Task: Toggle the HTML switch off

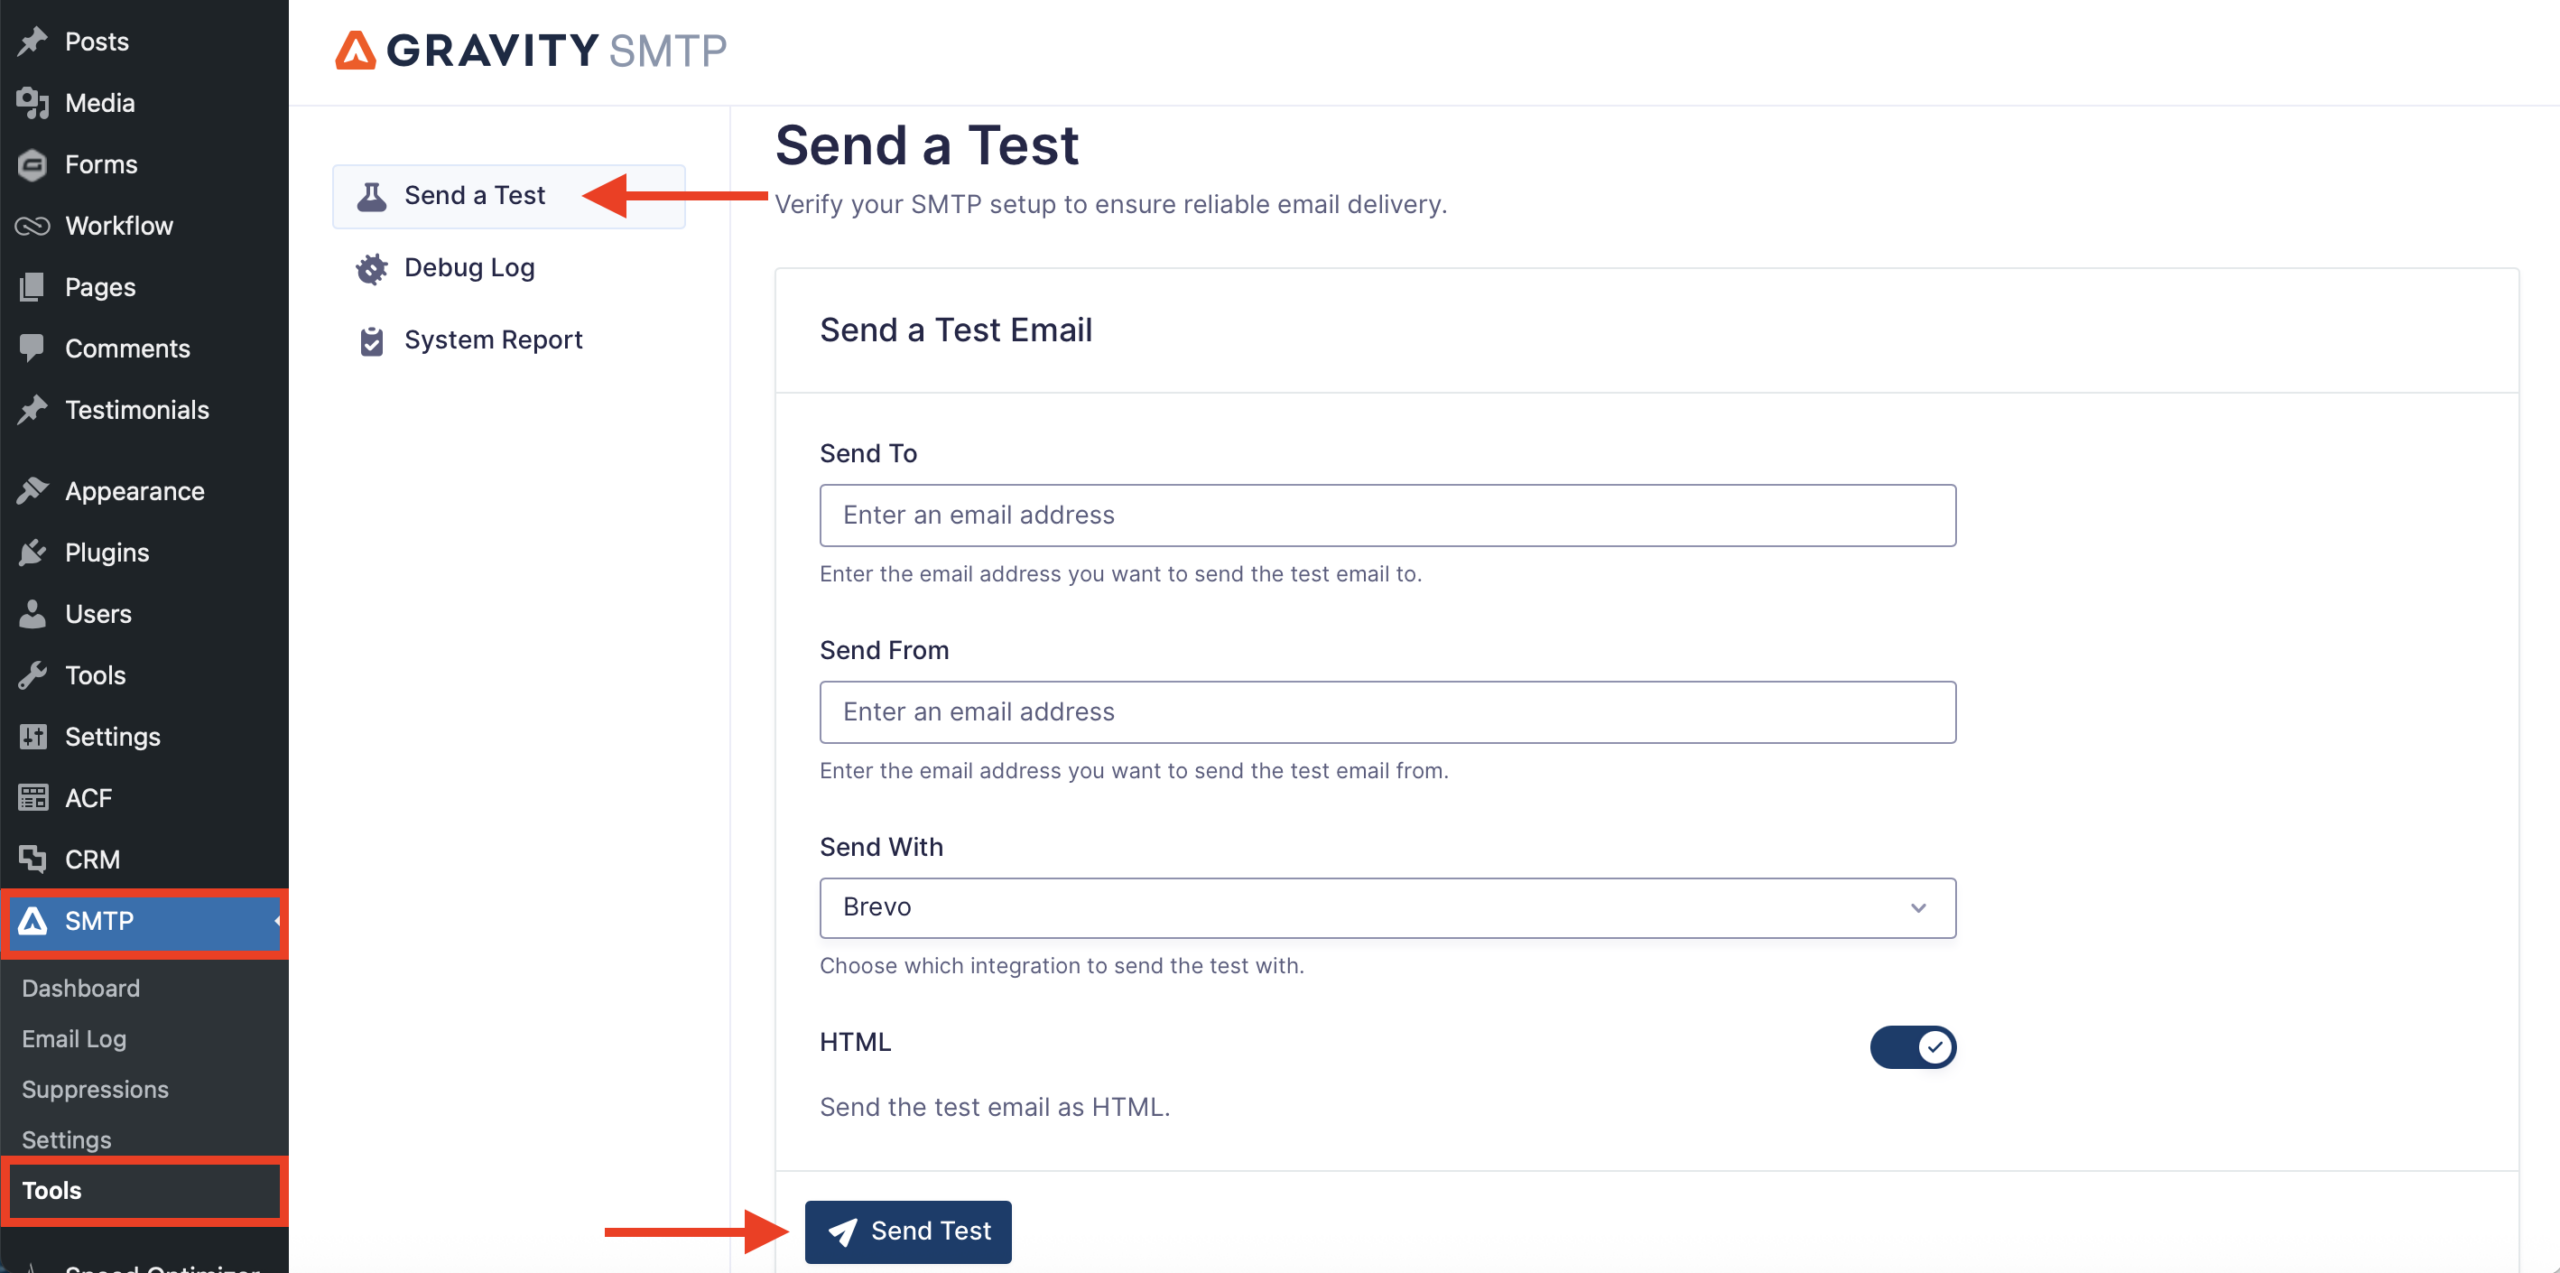Action: (1912, 1047)
